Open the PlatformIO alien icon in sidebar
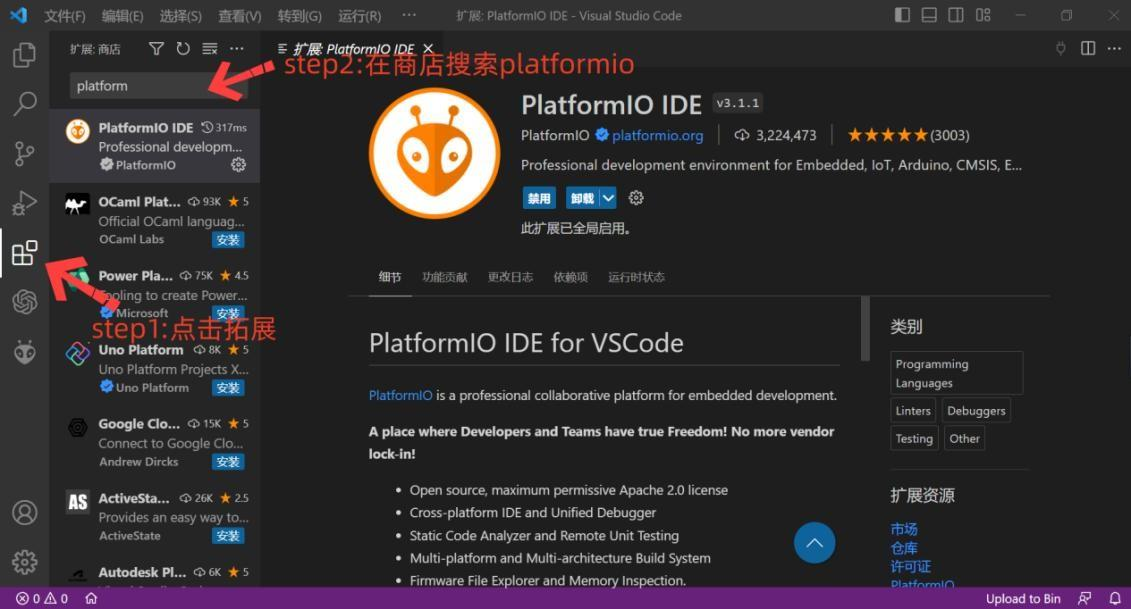 24,352
